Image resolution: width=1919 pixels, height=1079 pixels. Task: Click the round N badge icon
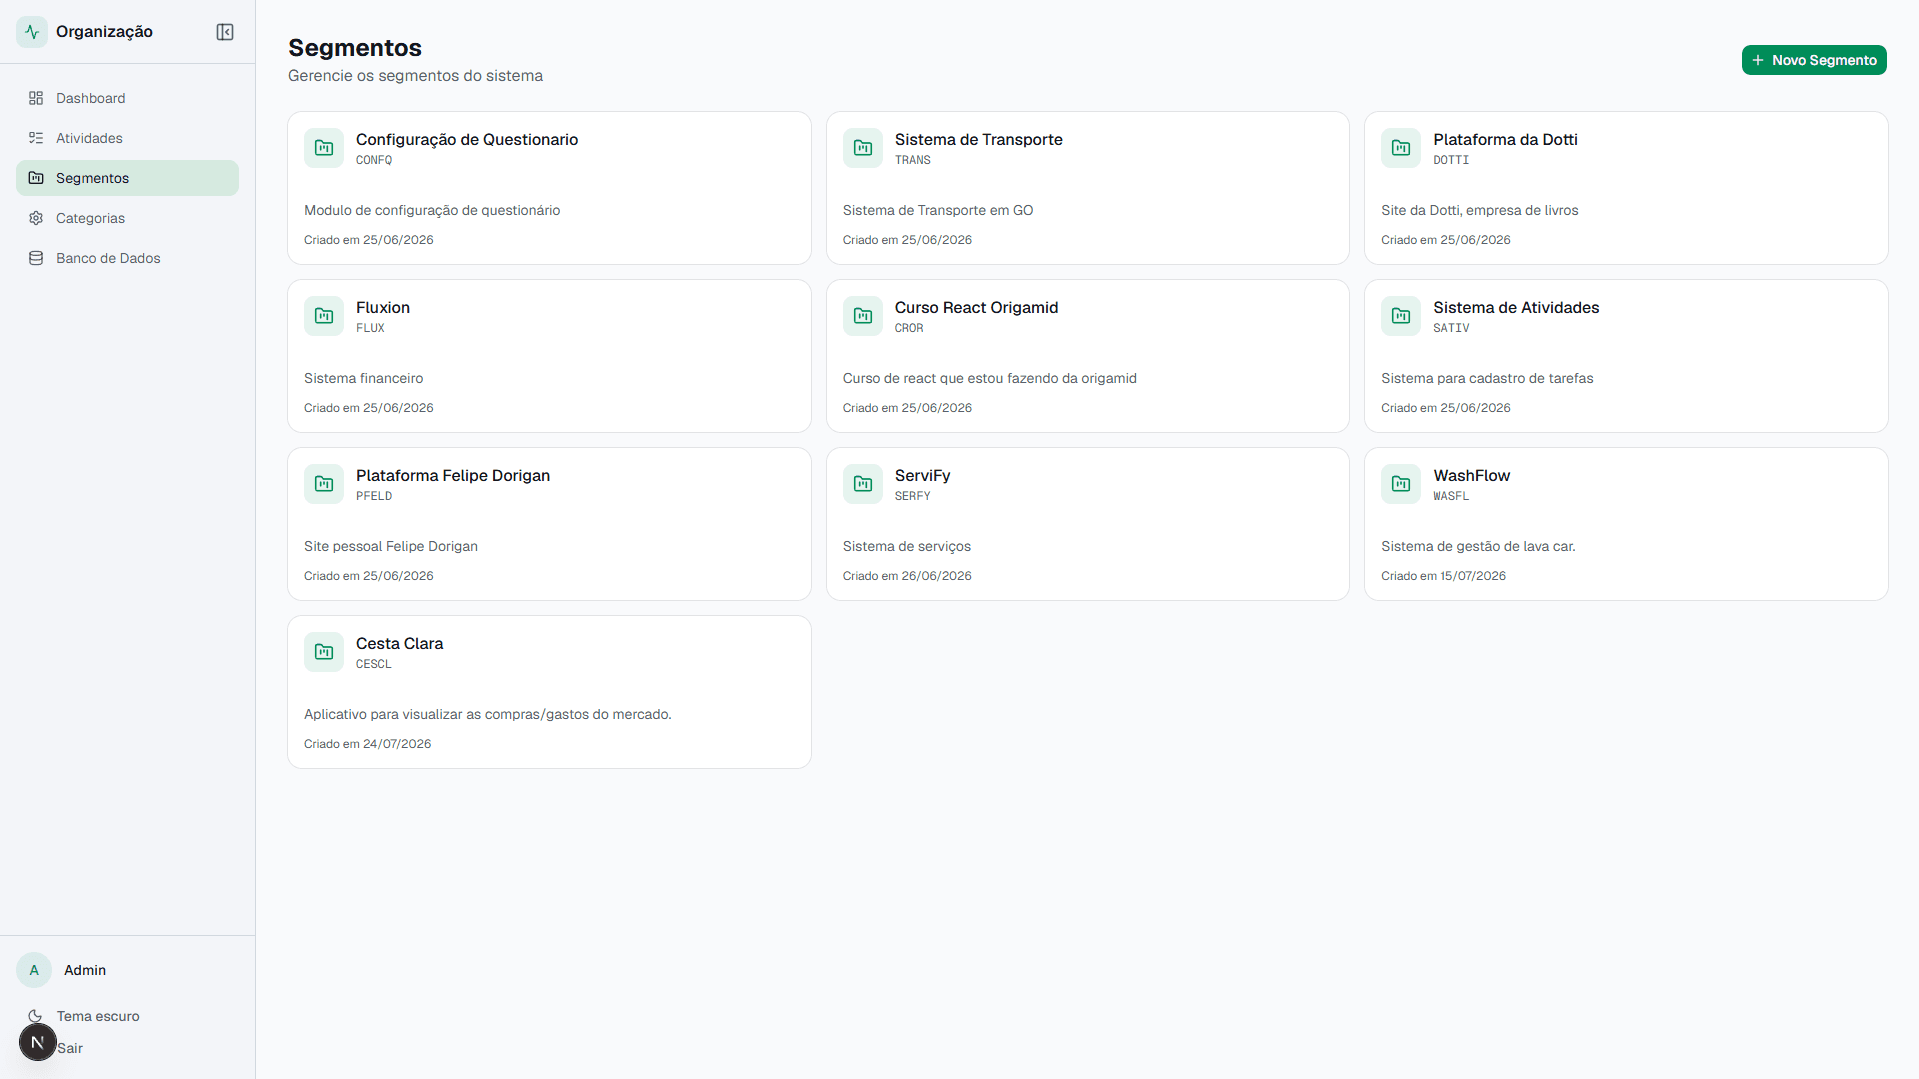[38, 1042]
